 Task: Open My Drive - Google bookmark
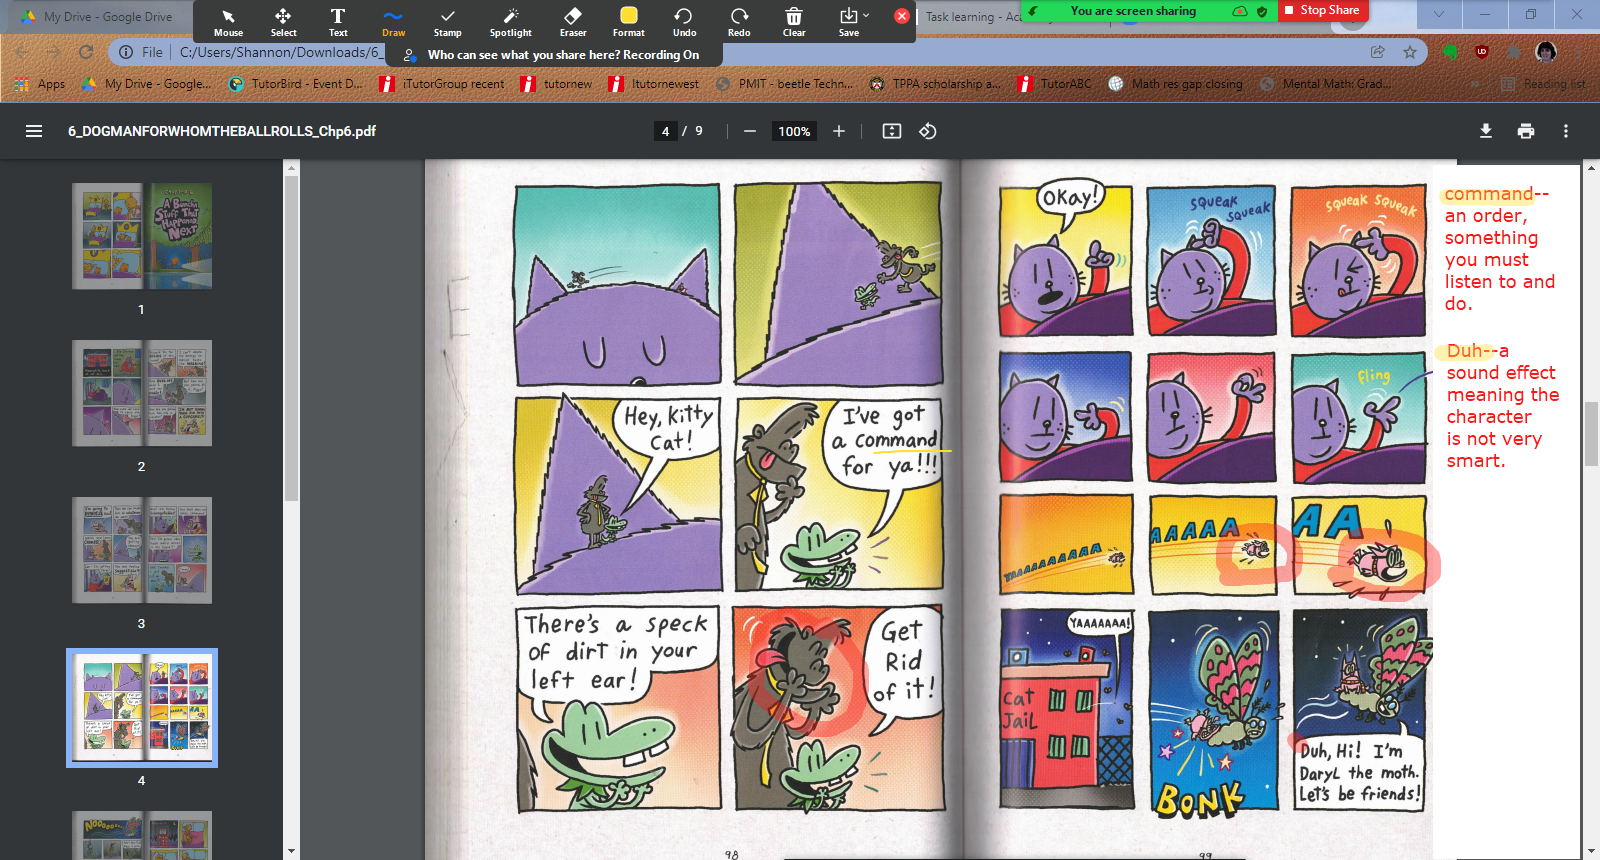[x=146, y=84]
